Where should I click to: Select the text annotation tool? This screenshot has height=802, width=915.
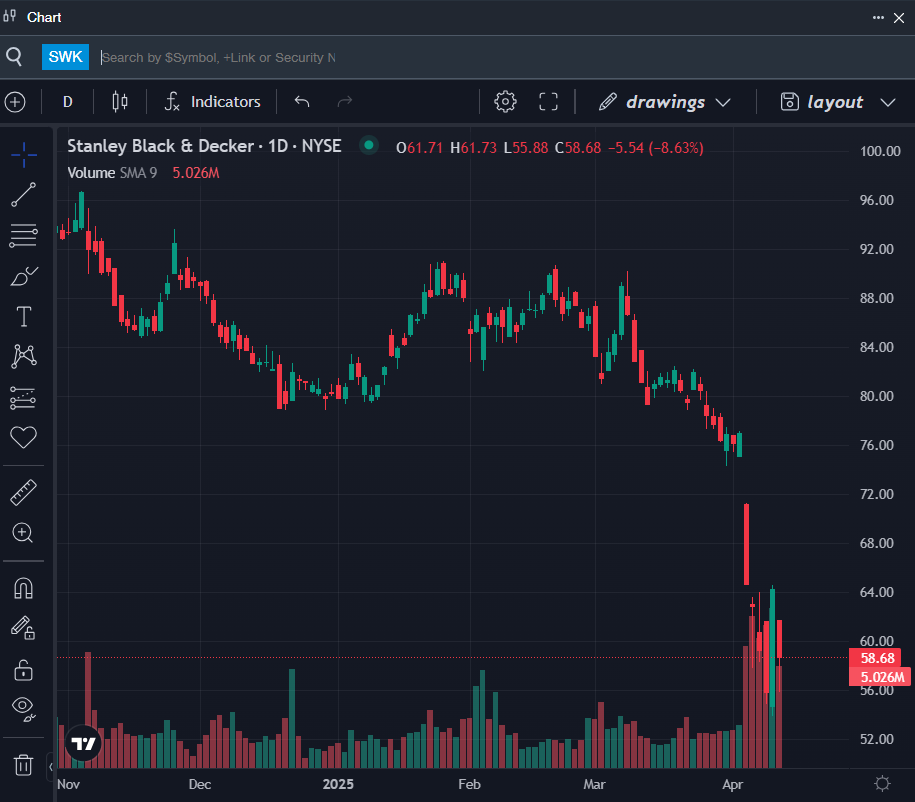(23, 316)
